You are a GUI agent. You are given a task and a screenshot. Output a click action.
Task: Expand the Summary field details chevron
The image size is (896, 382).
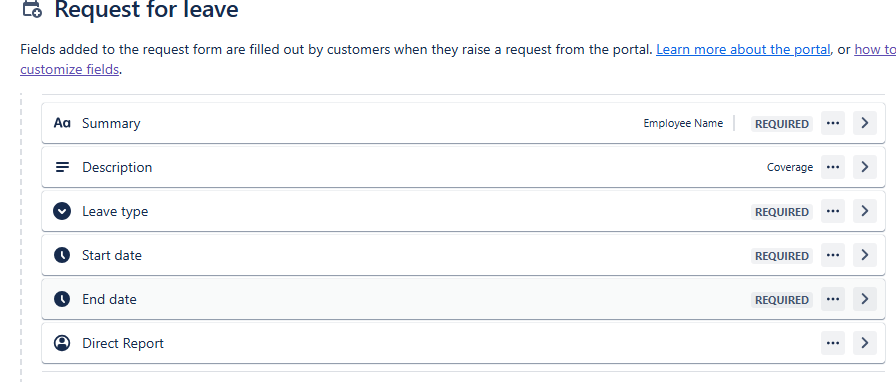click(x=865, y=123)
